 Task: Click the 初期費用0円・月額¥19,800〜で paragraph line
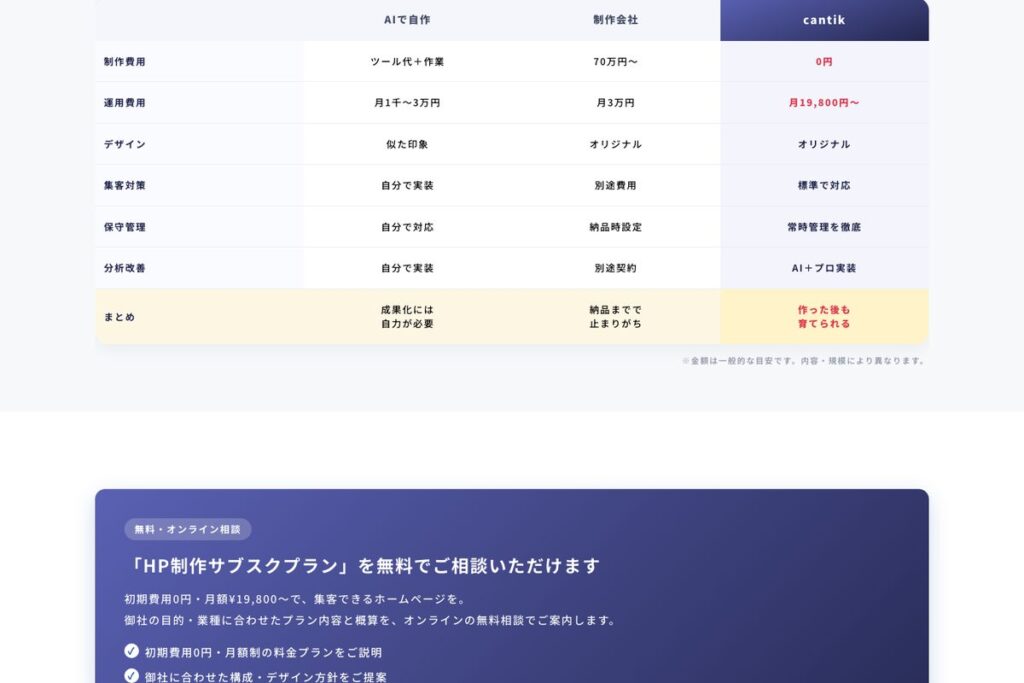[295, 599]
